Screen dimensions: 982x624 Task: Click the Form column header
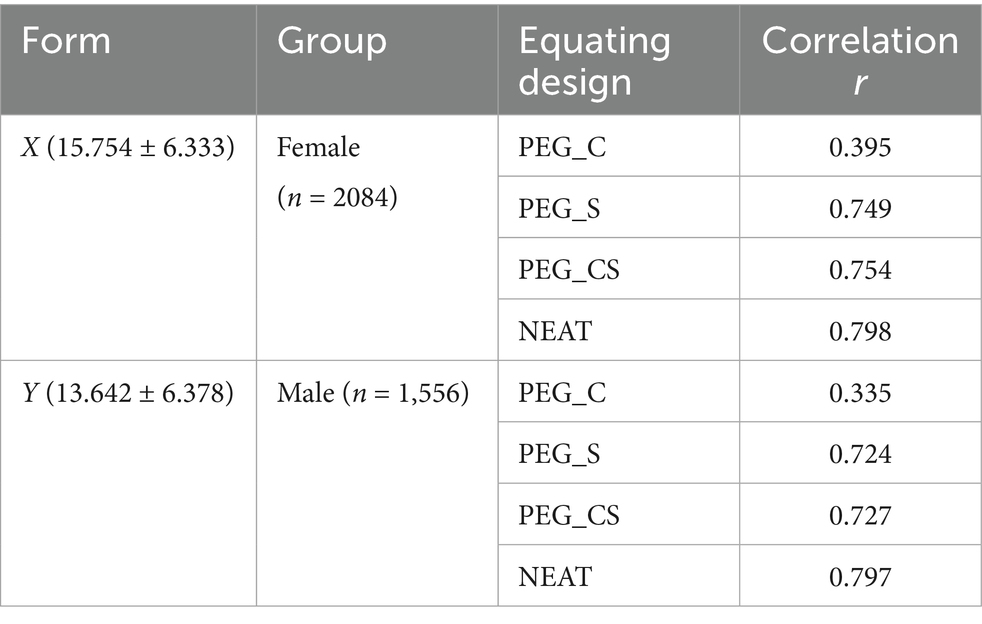(x=68, y=42)
